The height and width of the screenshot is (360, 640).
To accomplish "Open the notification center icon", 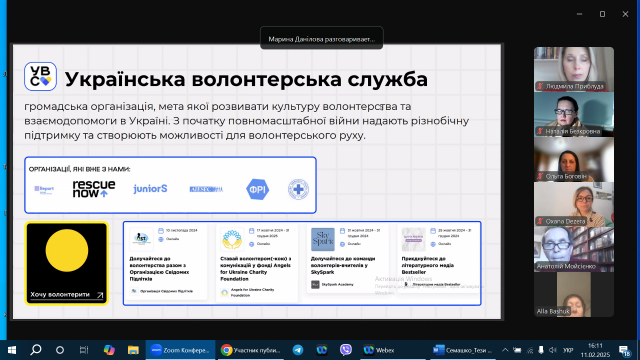I will (624, 350).
